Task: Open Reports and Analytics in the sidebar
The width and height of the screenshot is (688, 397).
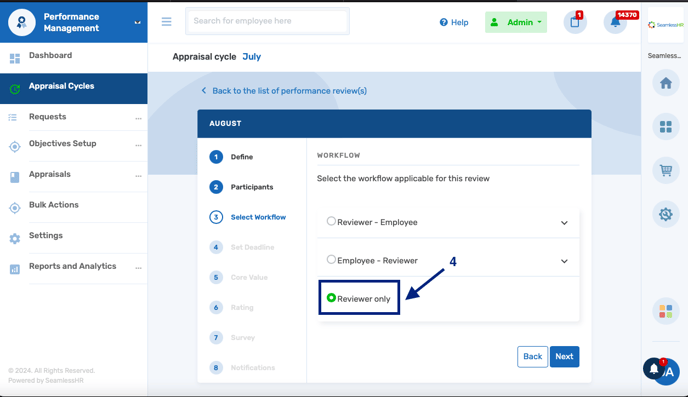Action: coord(74,268)
